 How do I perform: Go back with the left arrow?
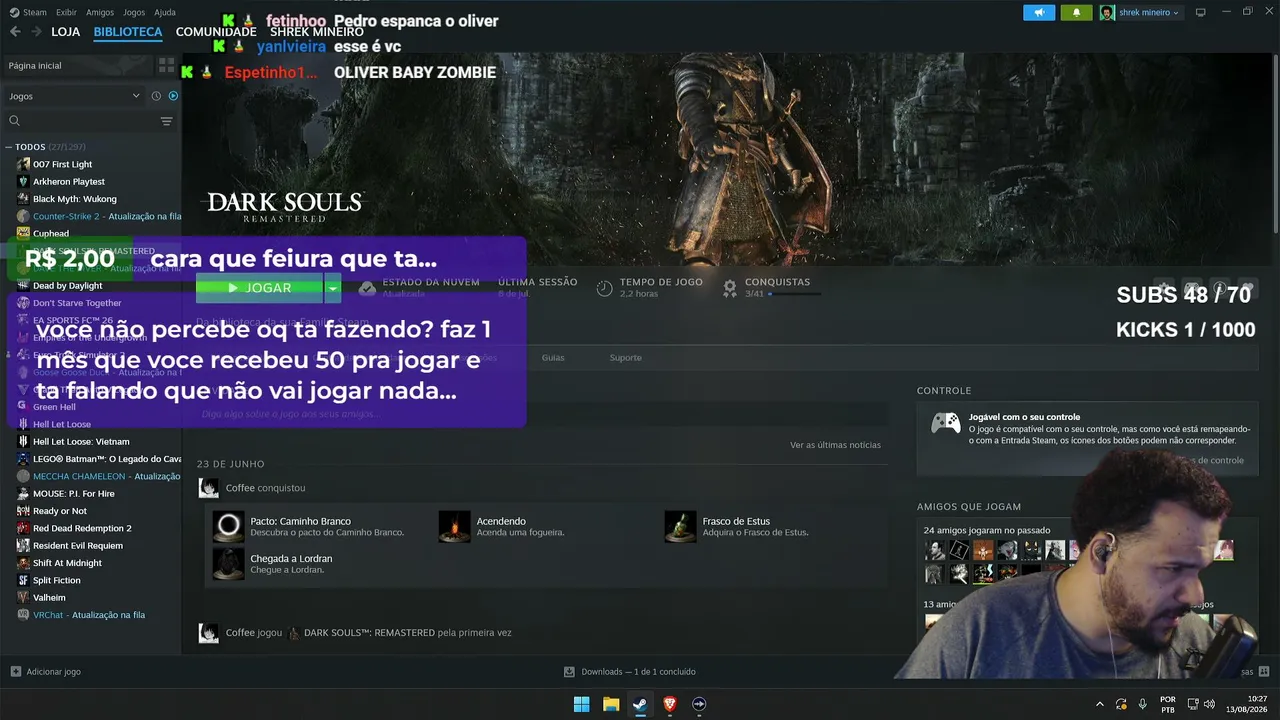click(x=15, y=32)
